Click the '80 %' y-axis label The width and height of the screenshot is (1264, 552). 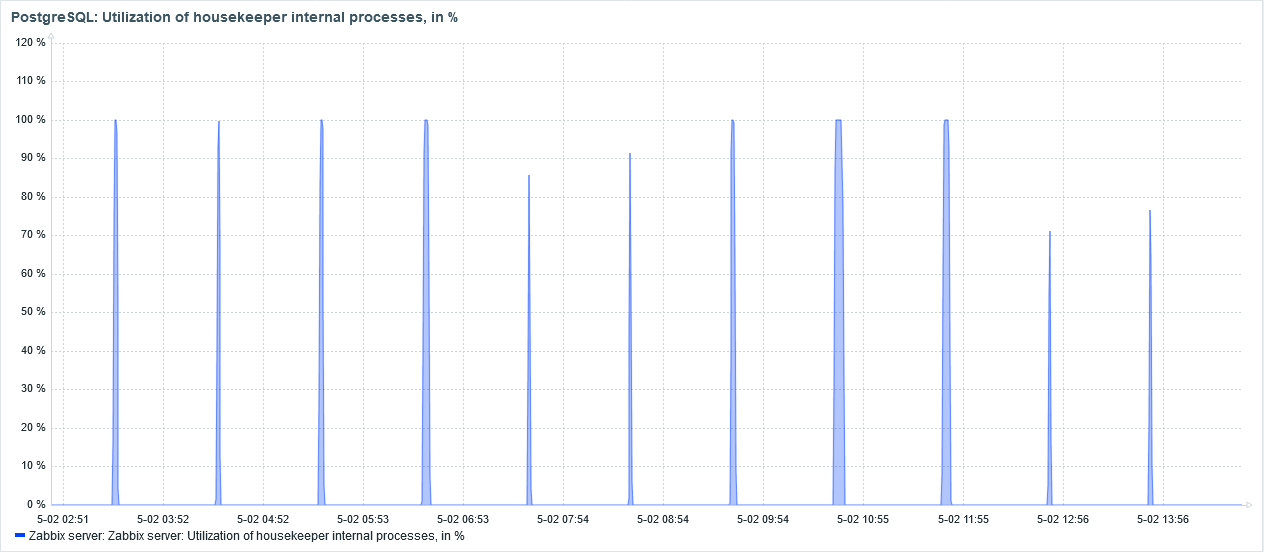pos(34,197)
